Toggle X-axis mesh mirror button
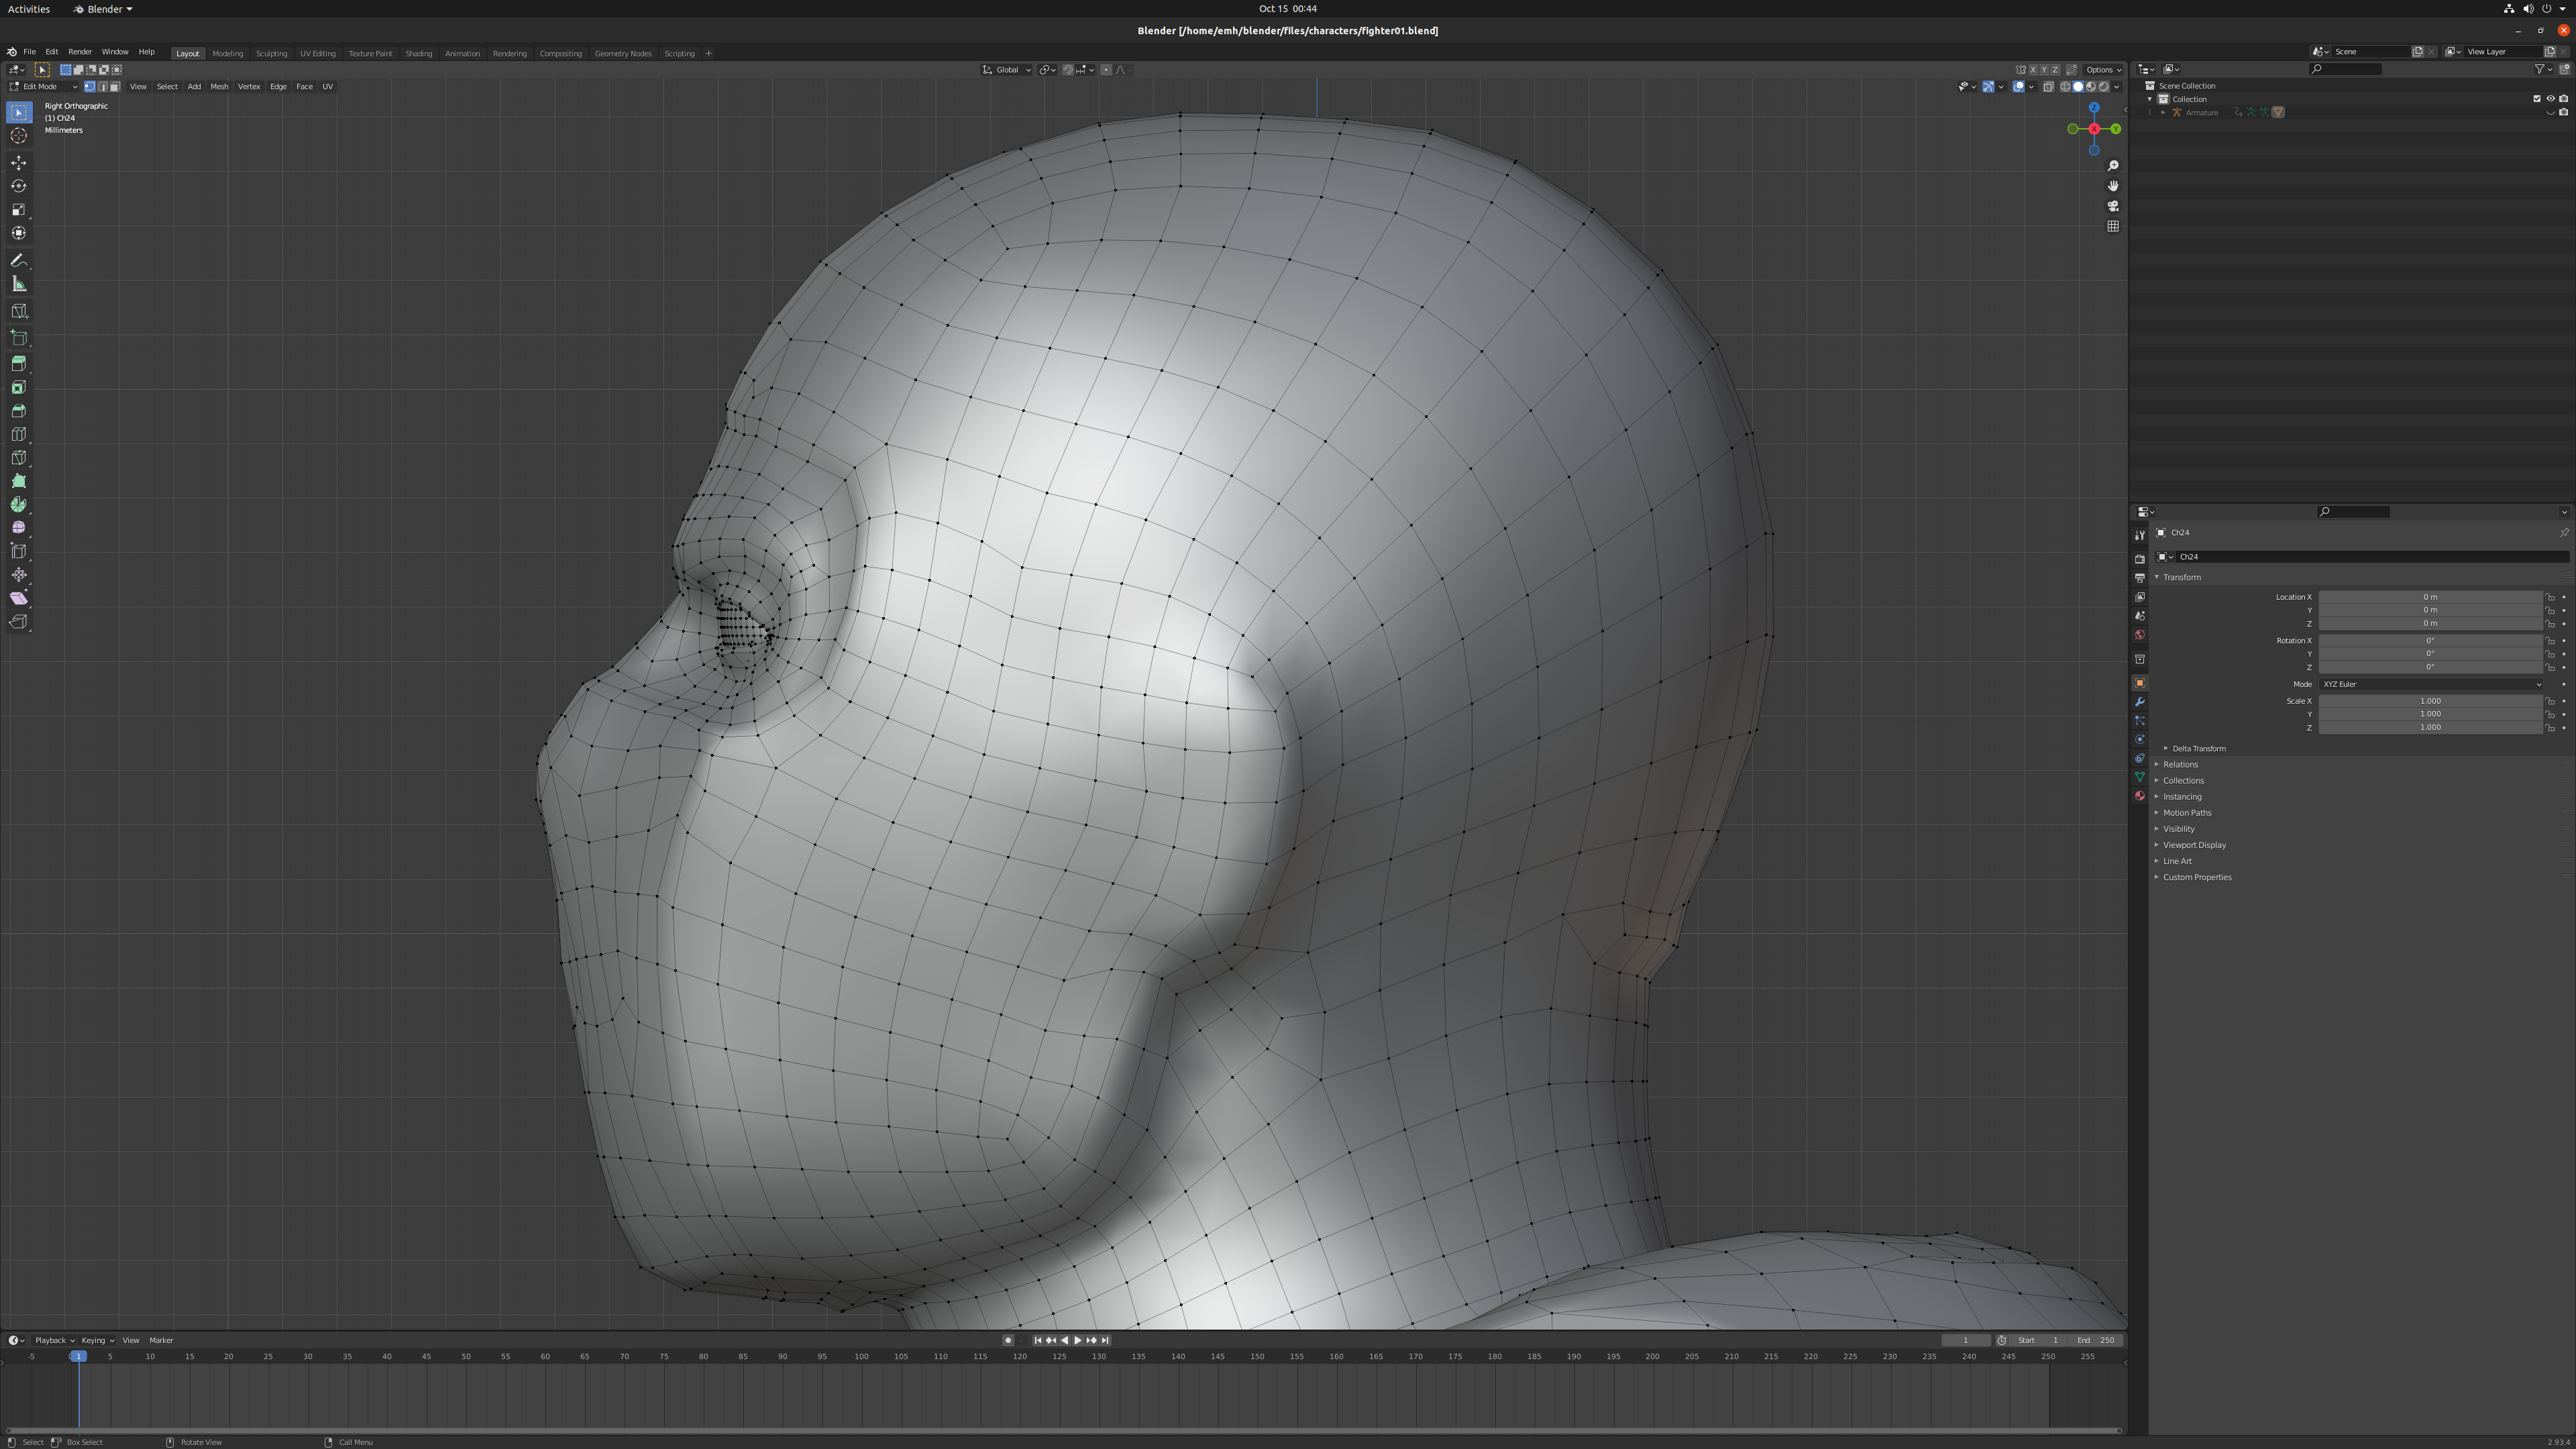 pos(2033,70)
